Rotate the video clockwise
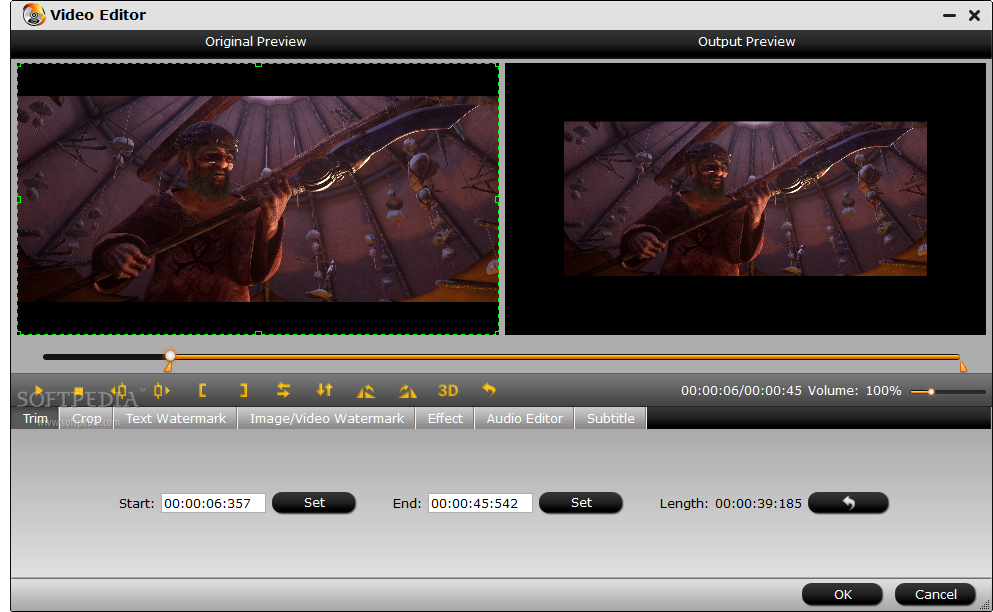Viewport: 993px width, 612px height. pos(407,392)
